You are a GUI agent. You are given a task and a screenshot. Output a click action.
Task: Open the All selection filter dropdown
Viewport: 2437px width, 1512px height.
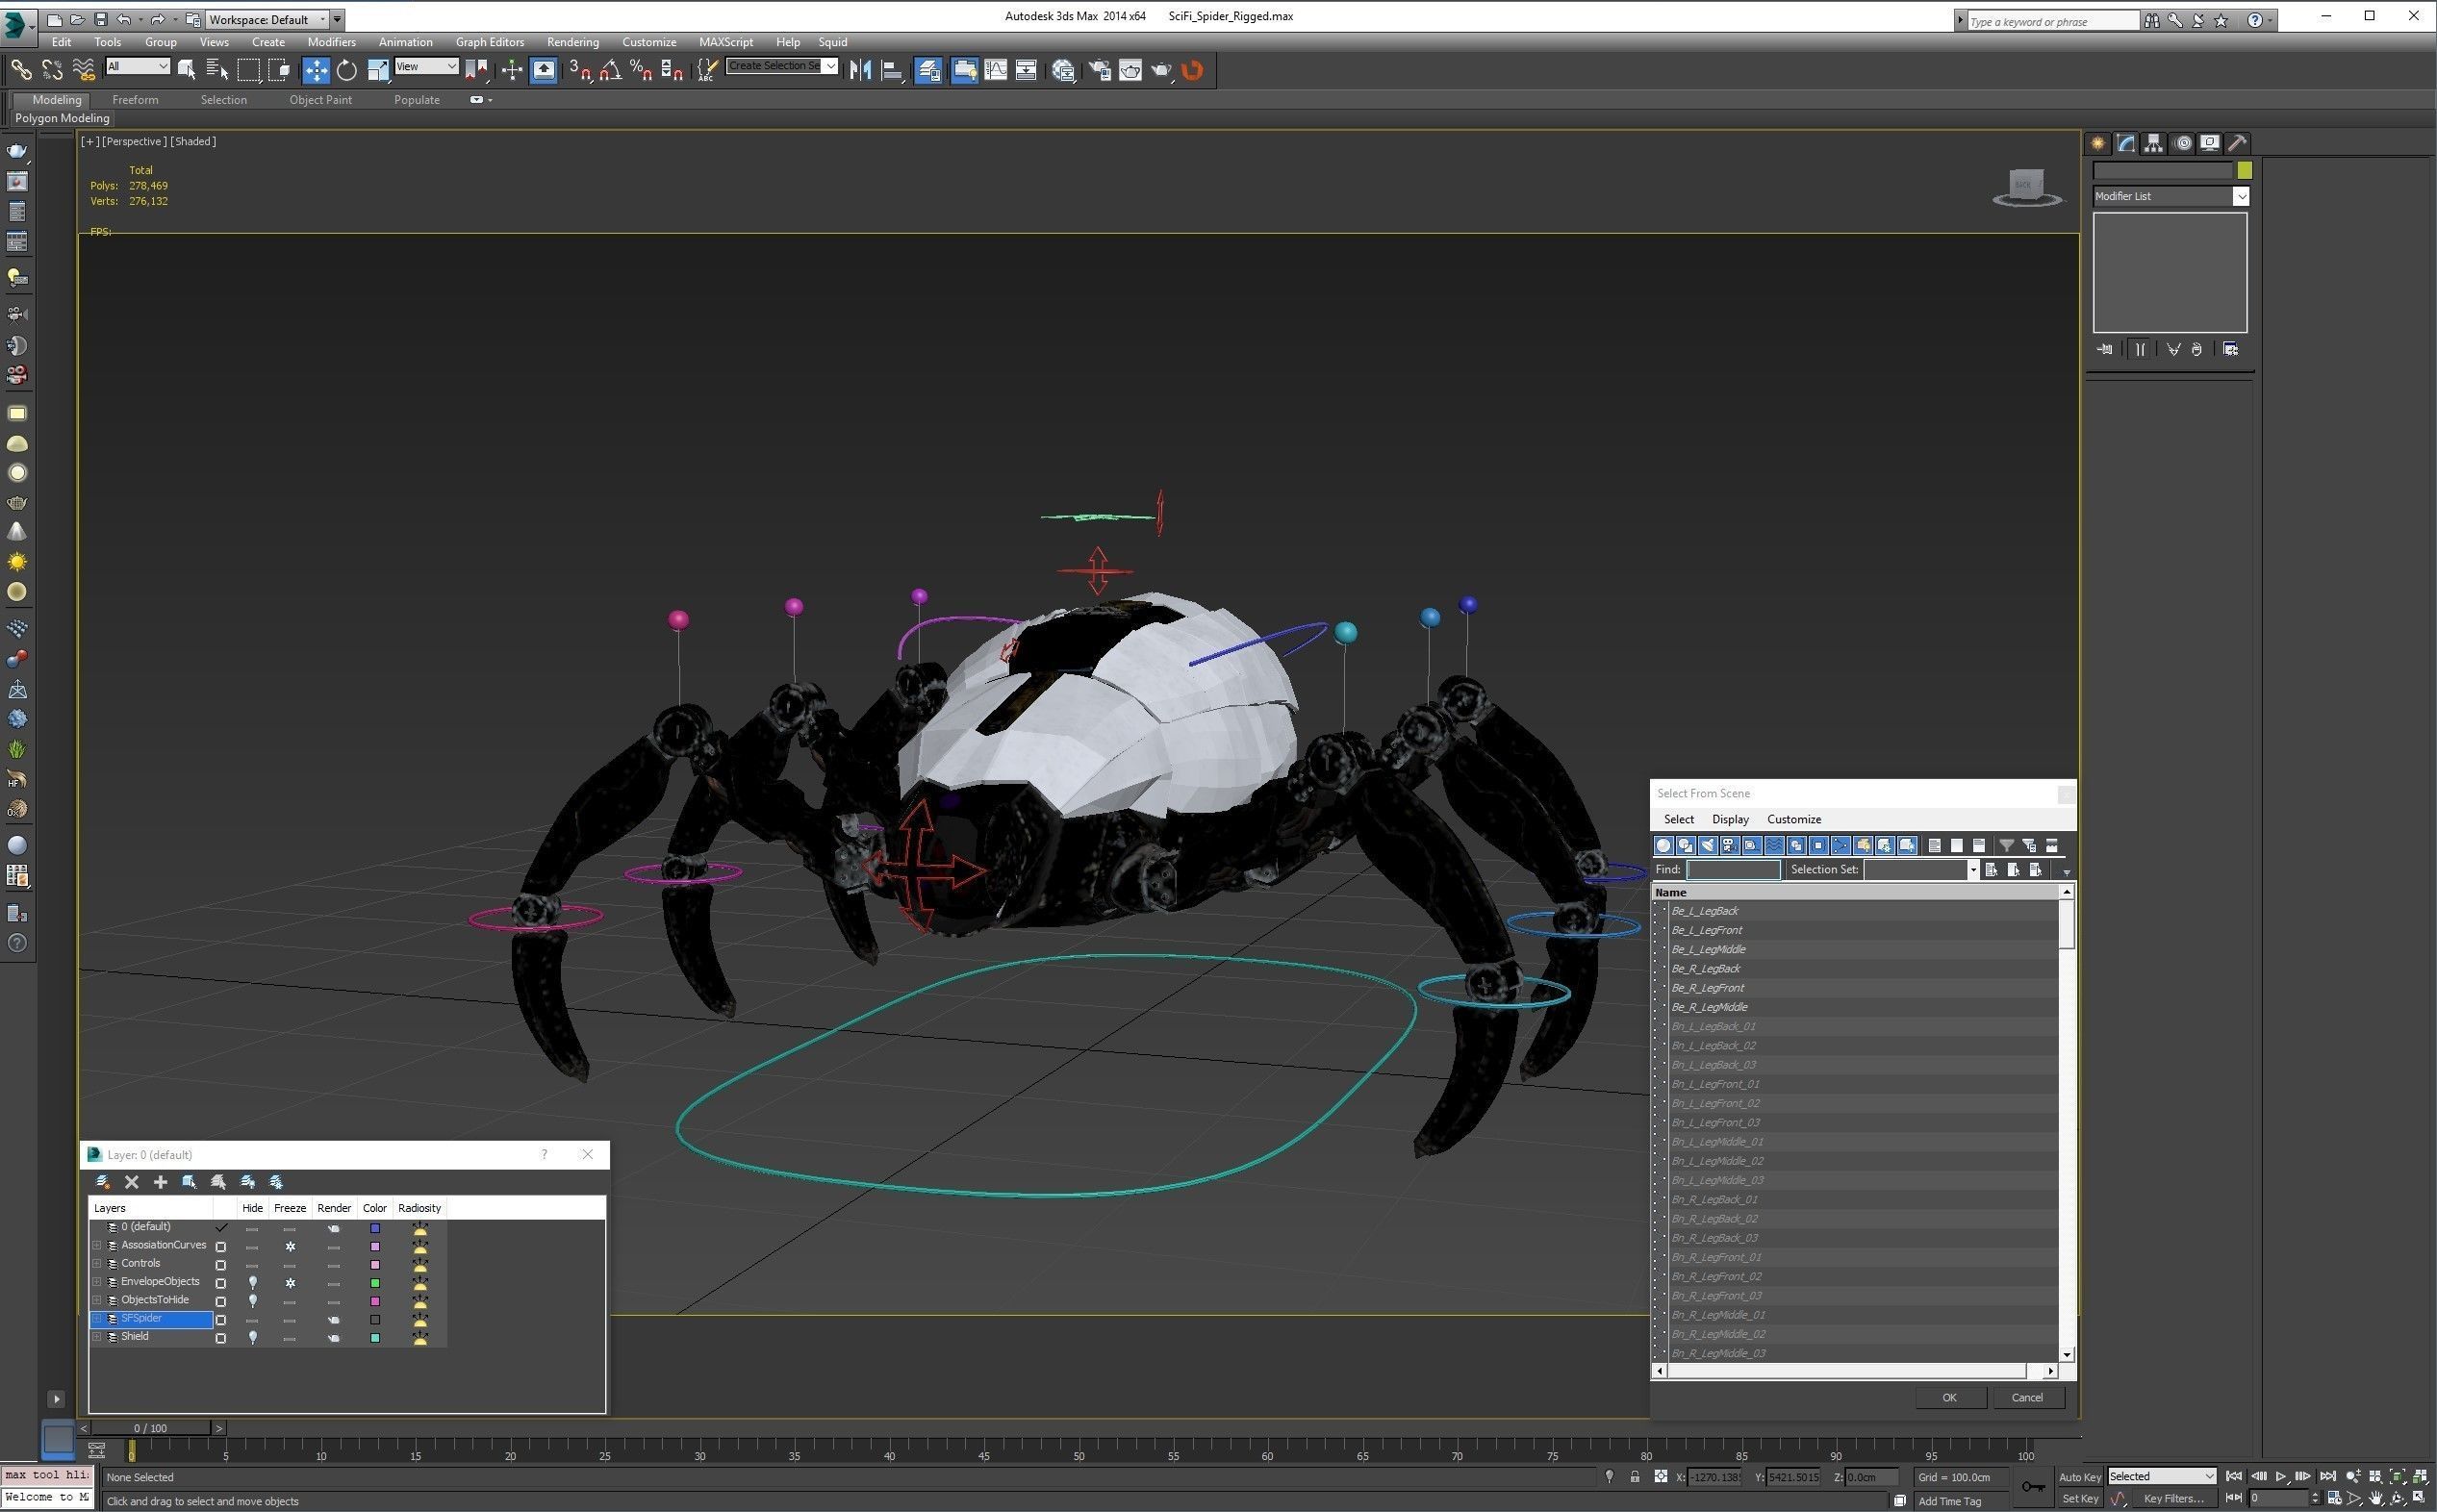(x=138, y=66)
